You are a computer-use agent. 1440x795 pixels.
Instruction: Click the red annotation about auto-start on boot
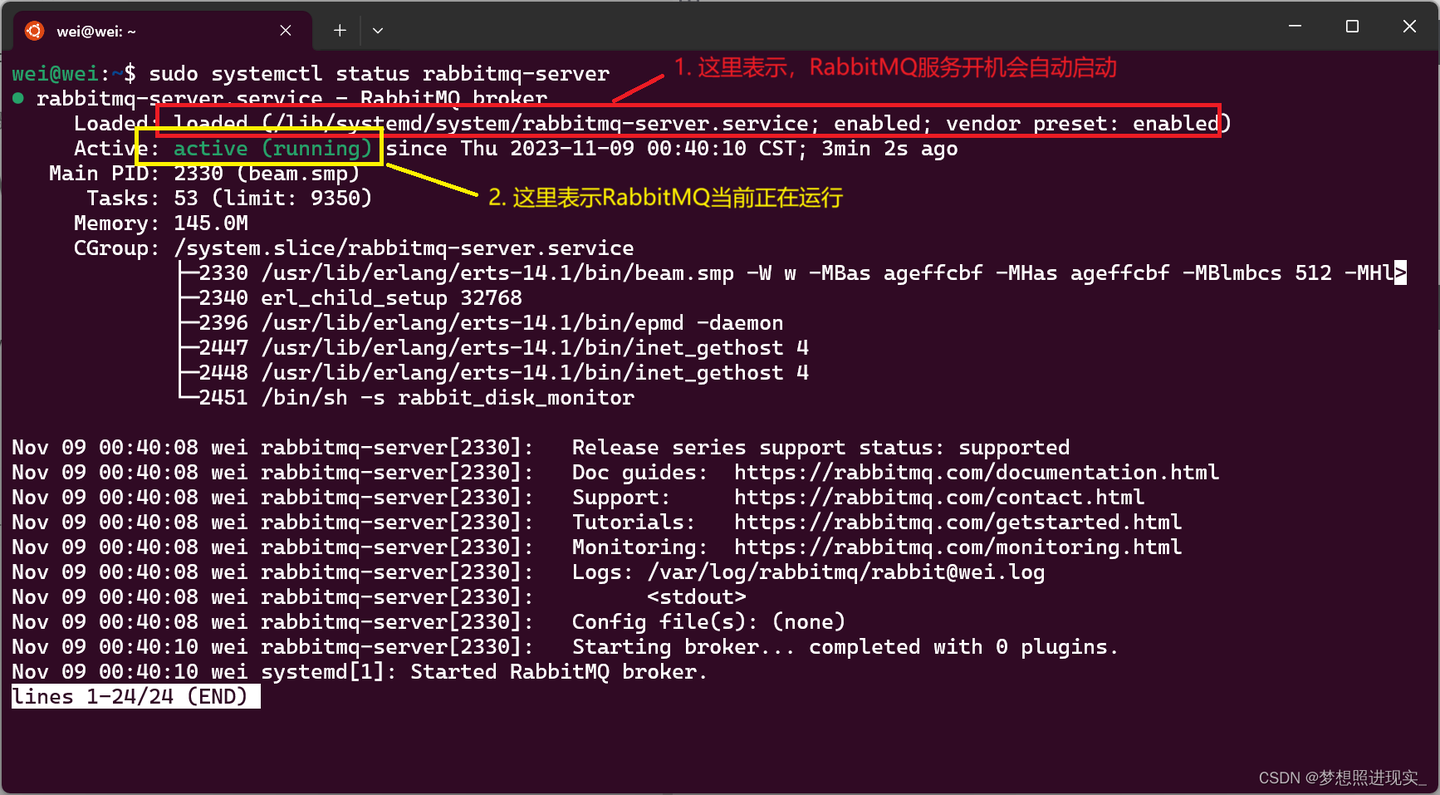895,68
